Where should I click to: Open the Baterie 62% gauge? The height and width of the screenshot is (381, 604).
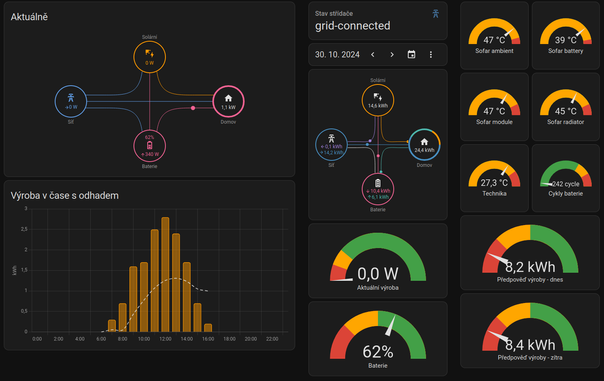coord(378,339)
